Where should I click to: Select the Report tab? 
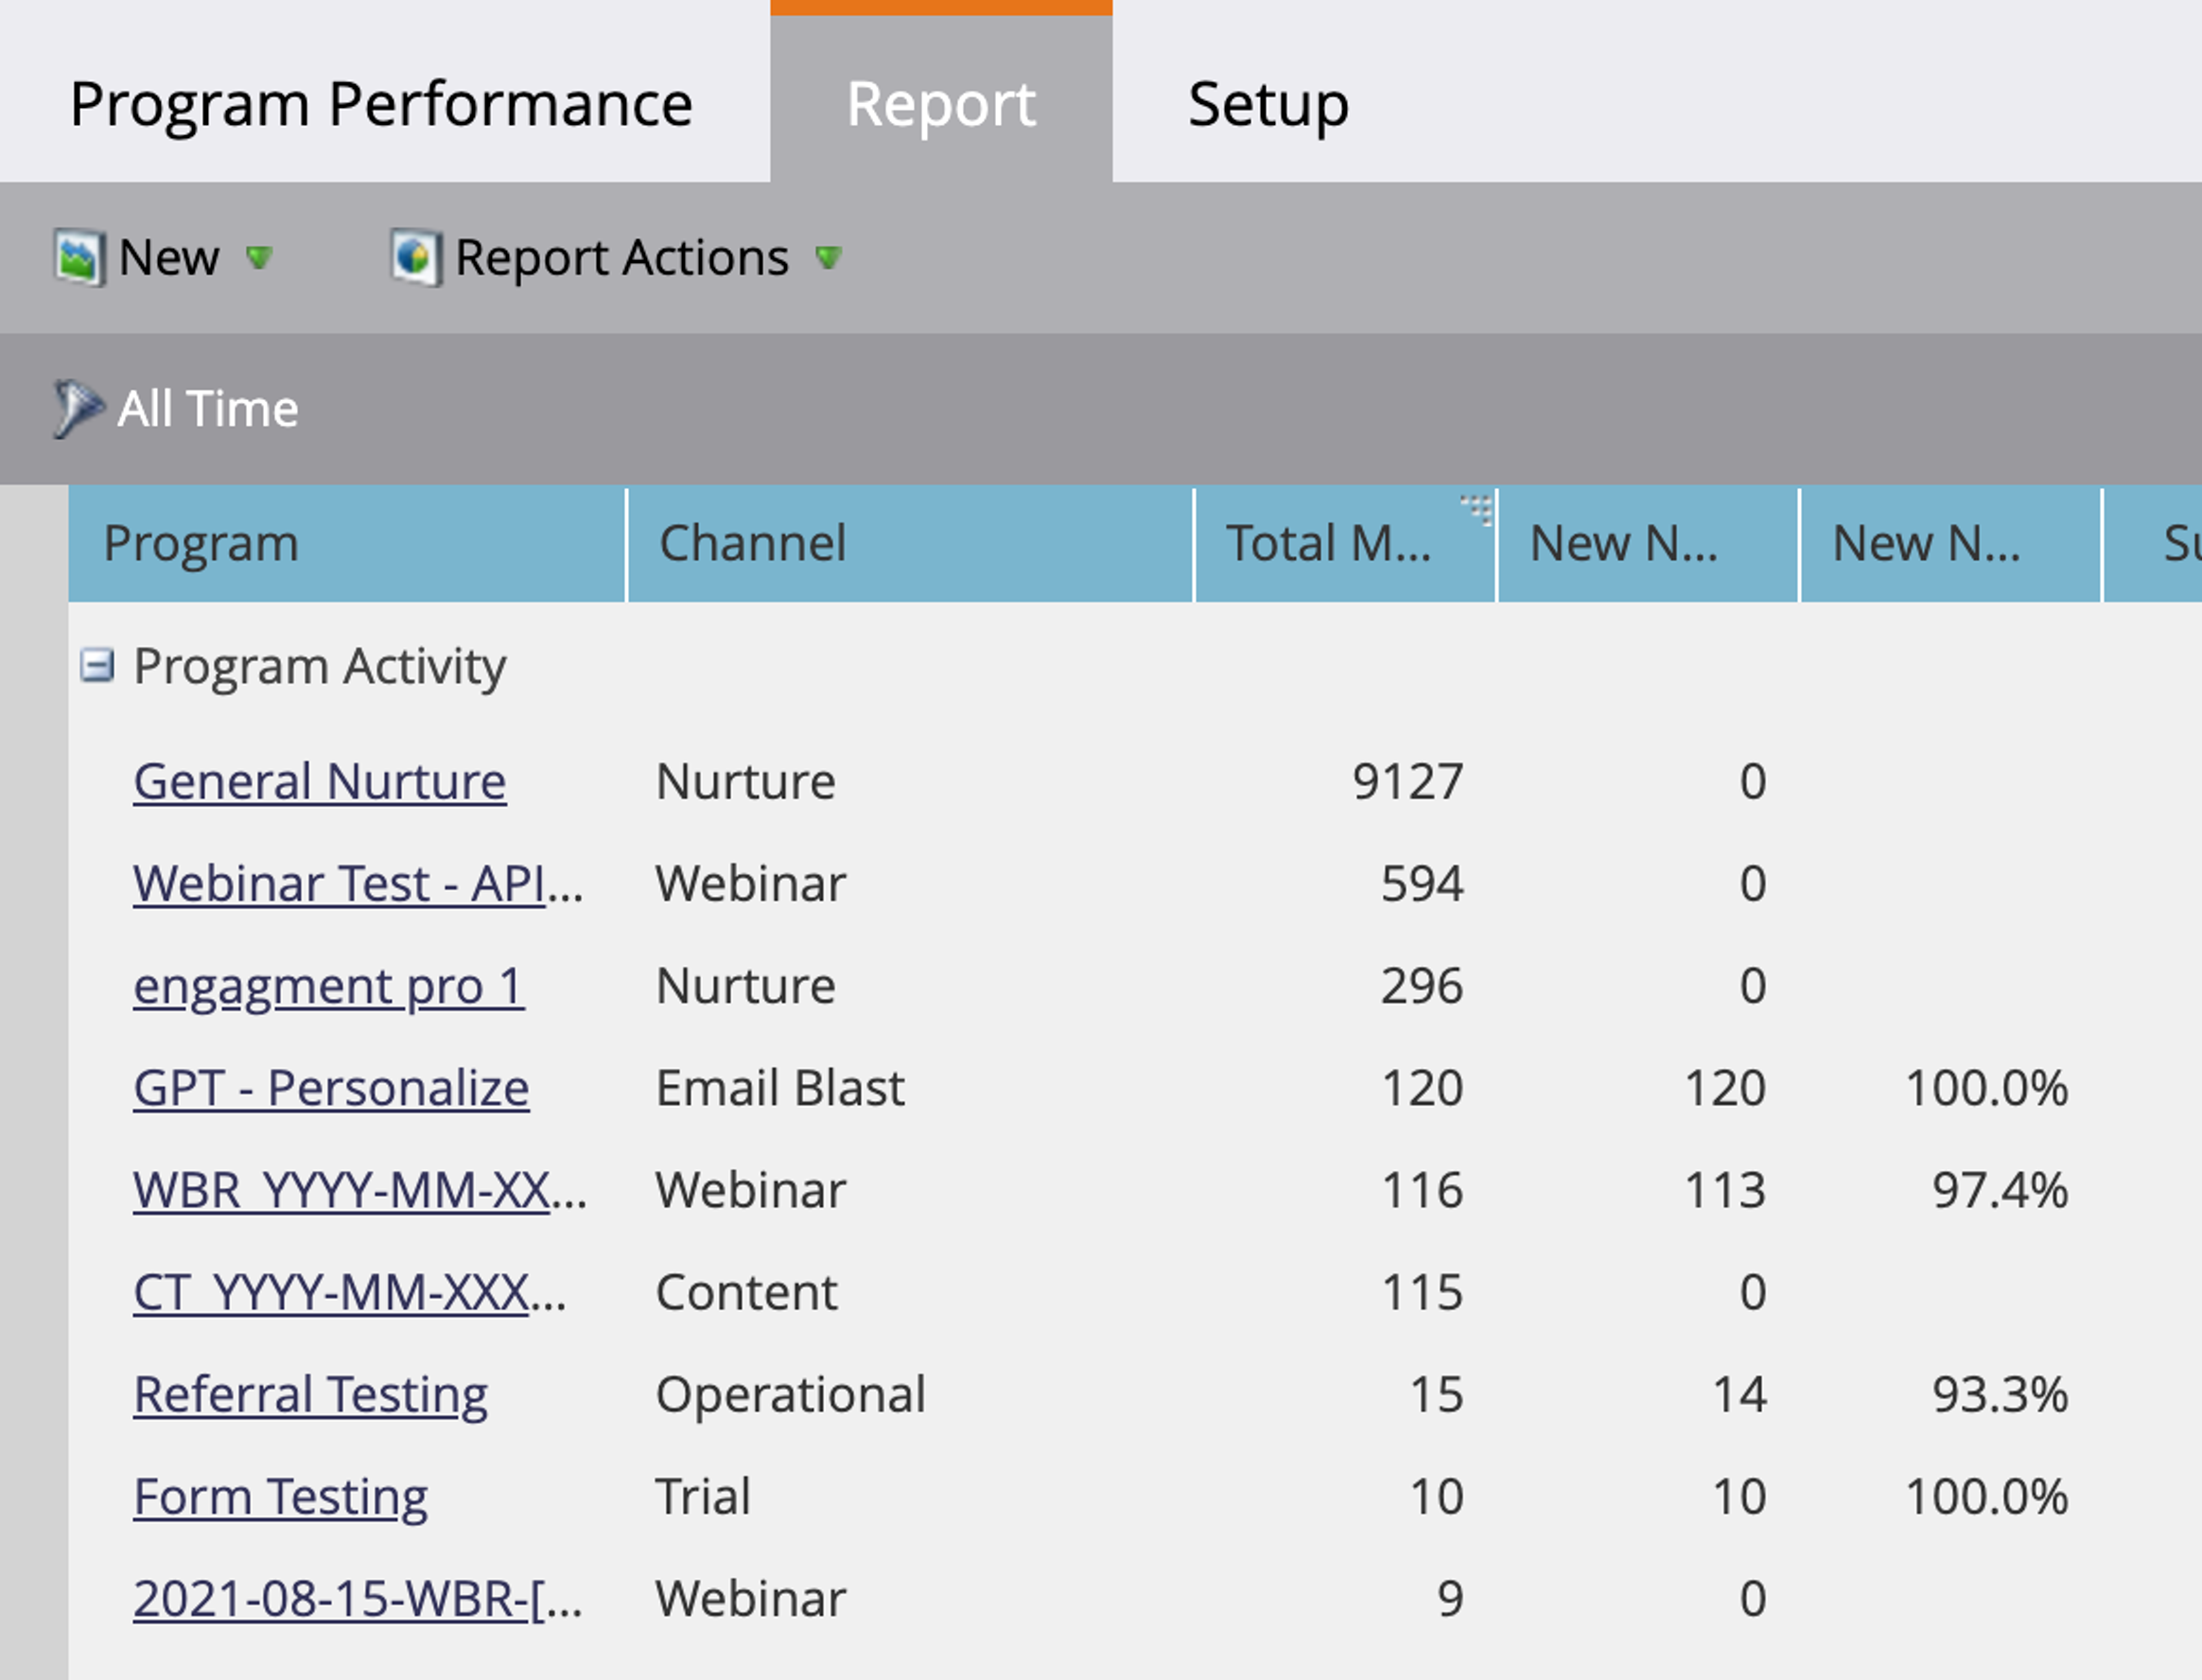pos(940,103)
